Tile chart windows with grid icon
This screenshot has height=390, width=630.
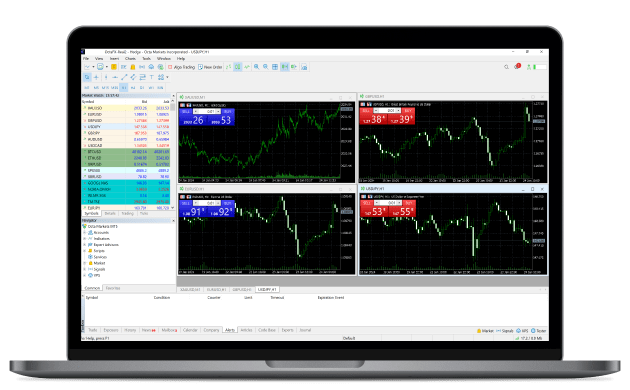coord(275,67)
